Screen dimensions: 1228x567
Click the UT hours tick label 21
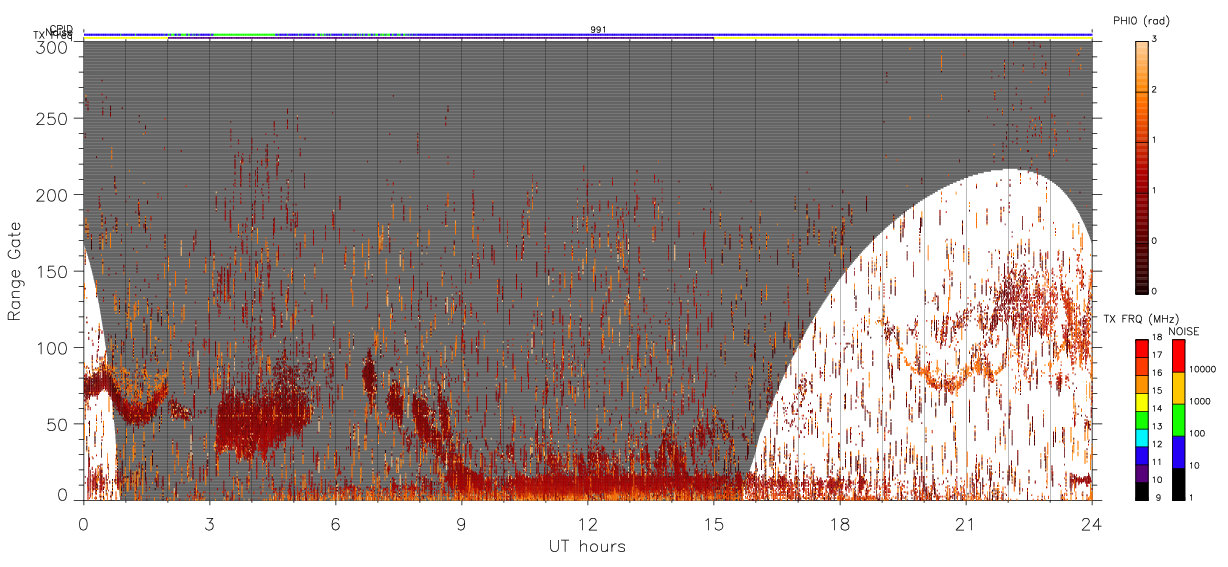tap(965, 523)
